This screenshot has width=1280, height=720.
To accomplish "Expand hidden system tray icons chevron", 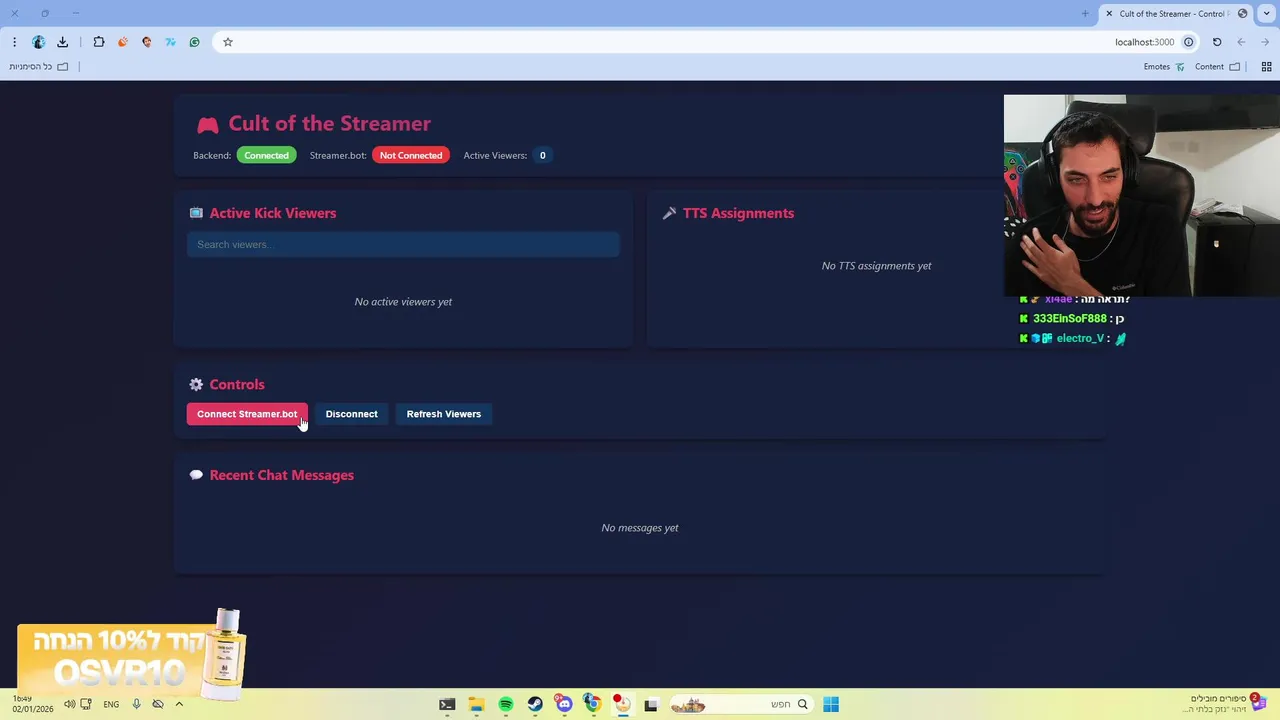I will coord(179,704).
